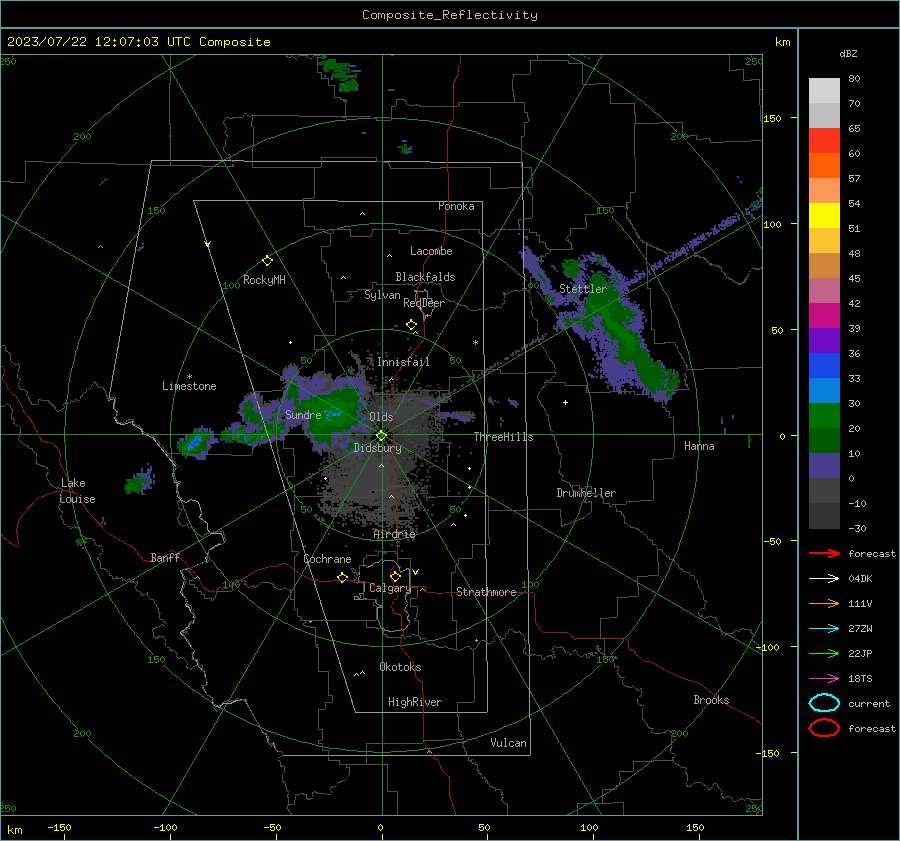Screen dimensions: 900x841
Task: Click the yellow diamond at radar center
Action: 381,436
